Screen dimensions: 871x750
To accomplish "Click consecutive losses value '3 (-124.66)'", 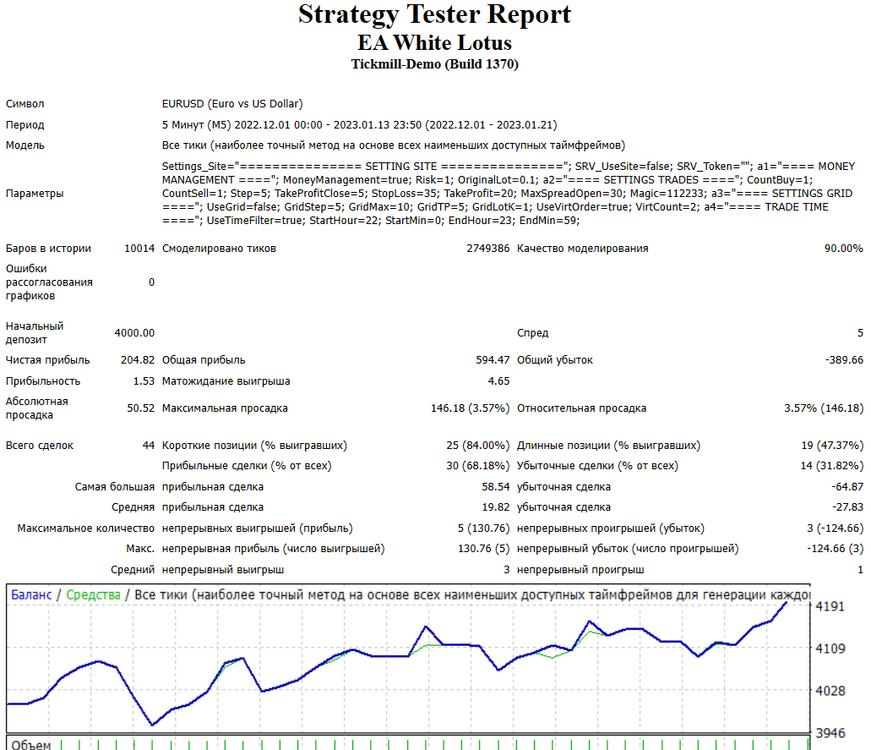I will (x=835, y=528).
